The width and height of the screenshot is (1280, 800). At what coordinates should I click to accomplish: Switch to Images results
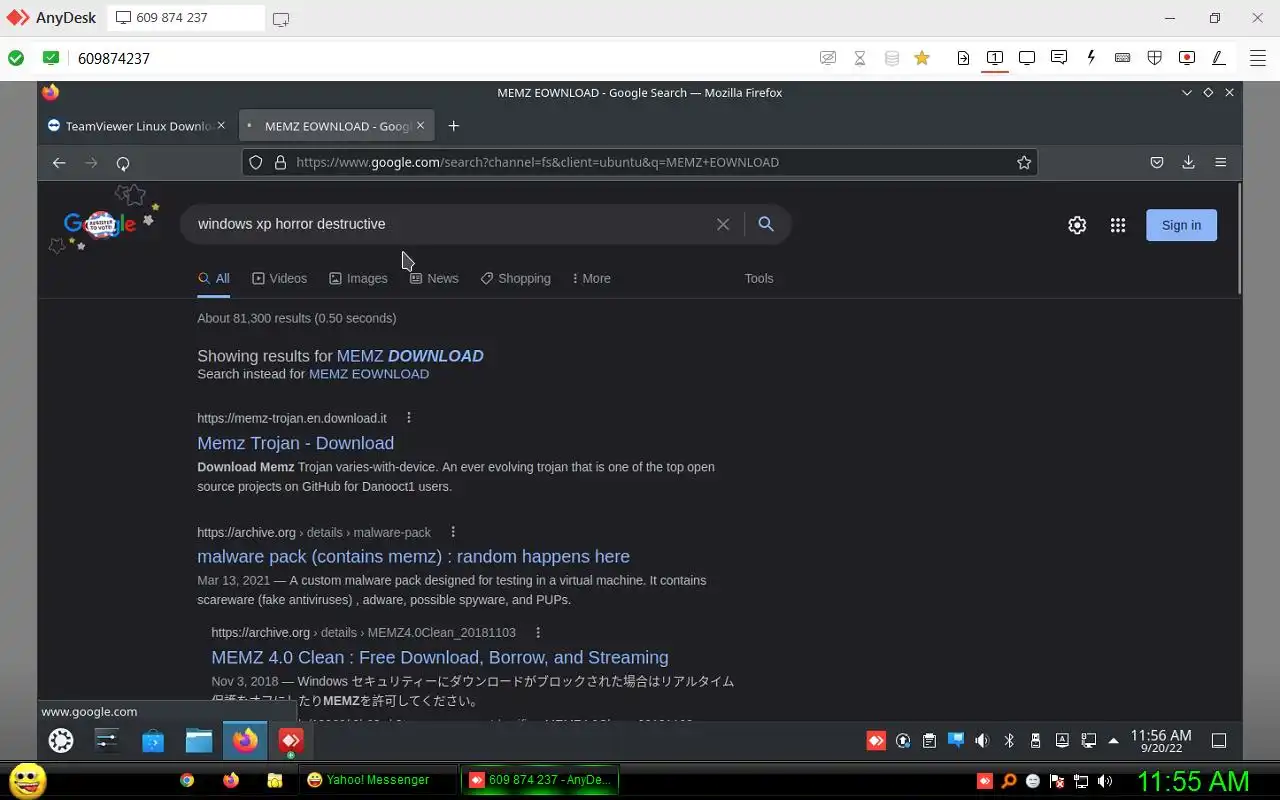pyautogui.click(x=358, y=278)
